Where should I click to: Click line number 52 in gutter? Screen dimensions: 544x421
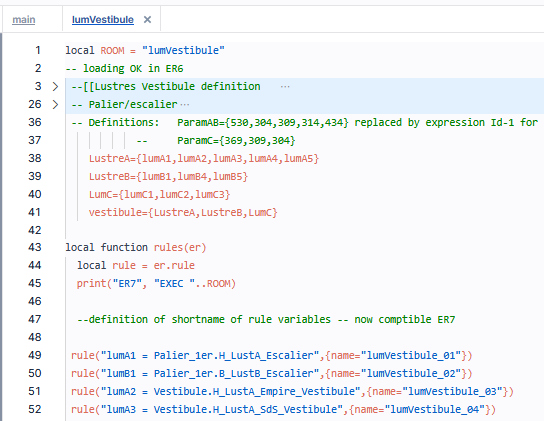[x=35, y=409]
